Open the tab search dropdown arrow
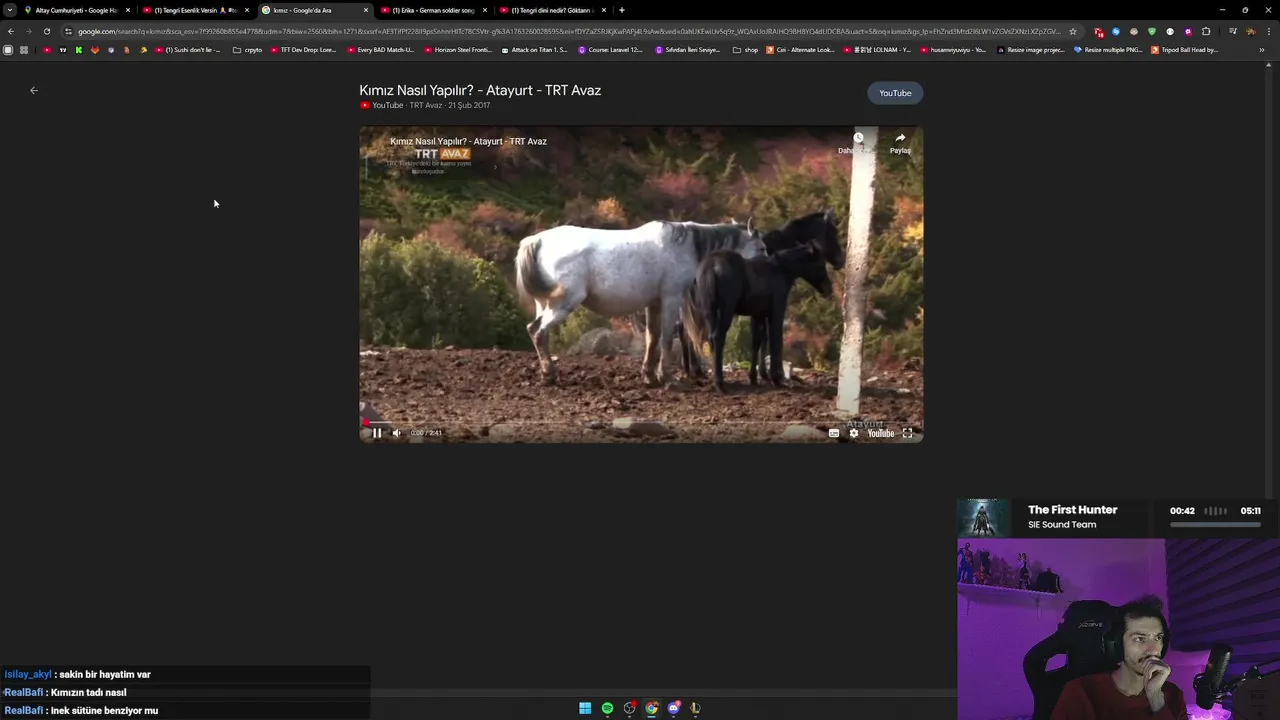The image size is (1280, 720). click(10, 10)
